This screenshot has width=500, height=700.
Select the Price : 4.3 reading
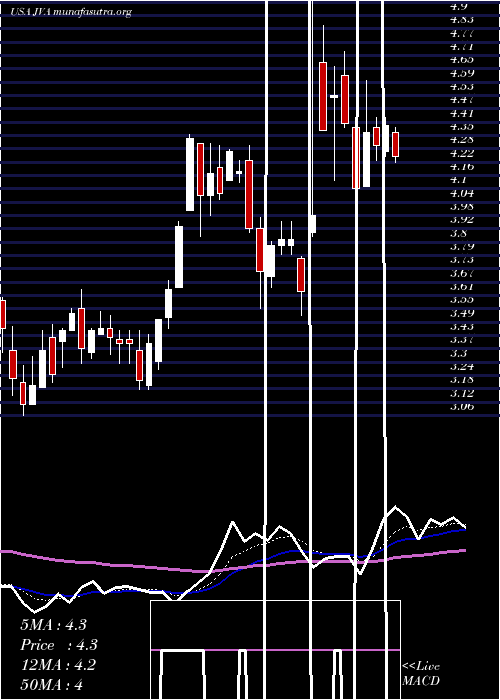[x=58, y=645]
